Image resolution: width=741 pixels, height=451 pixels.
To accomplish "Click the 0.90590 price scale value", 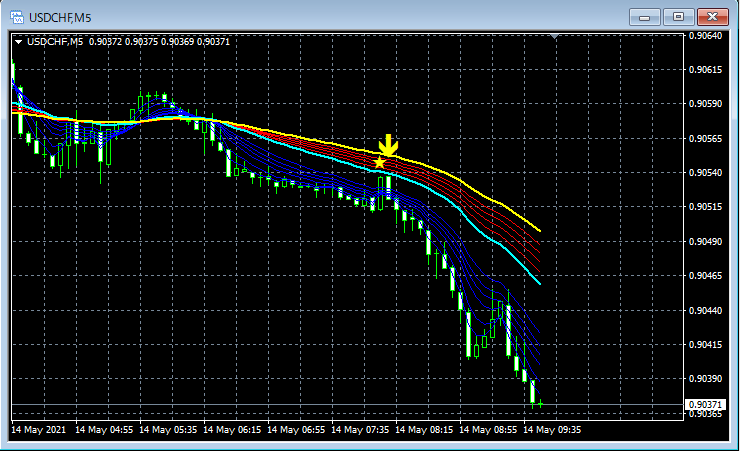I will tap(705, 104).
